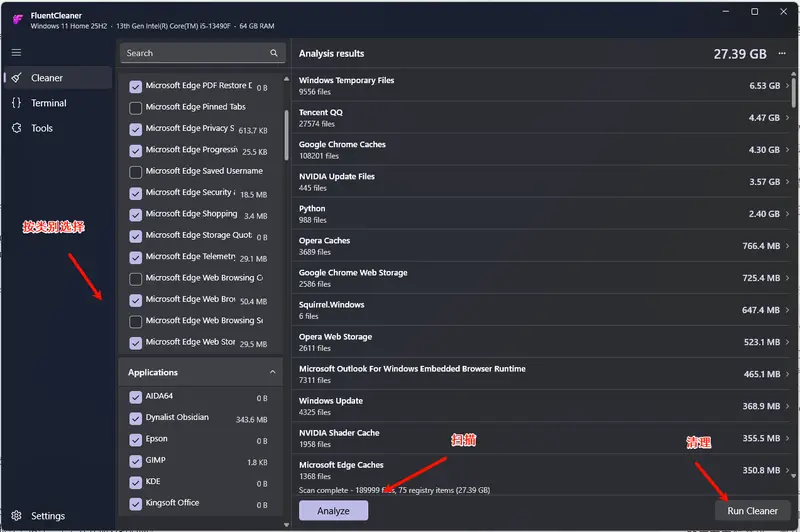This screenshot has width=800, height=532.
Task: Click the Analyze button
Action: coord(333,511)
